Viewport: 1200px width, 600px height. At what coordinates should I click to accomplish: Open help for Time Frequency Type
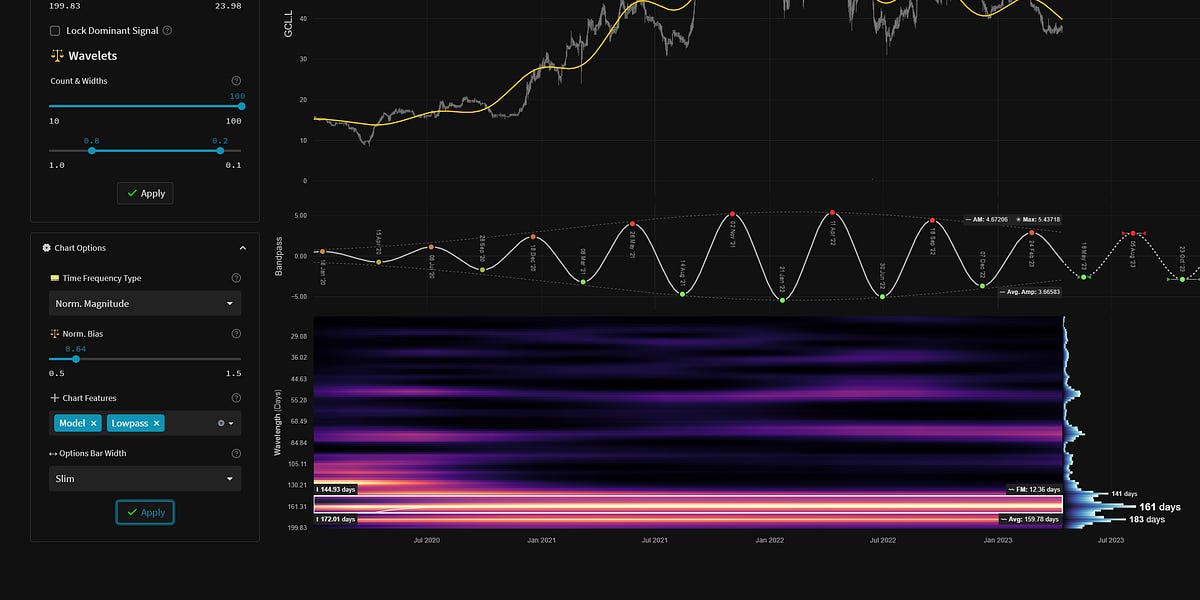pyautogui.click(x=236, y=279)
